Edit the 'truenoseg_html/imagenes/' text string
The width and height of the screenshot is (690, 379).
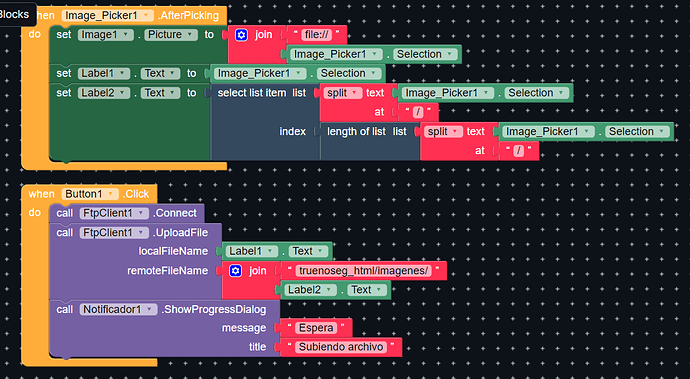pyautogui.click(x=363, y=271)
